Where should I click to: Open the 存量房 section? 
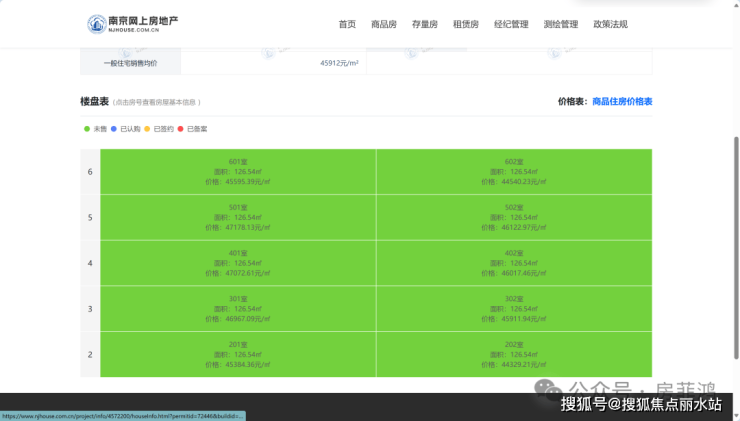pos(424,24)
